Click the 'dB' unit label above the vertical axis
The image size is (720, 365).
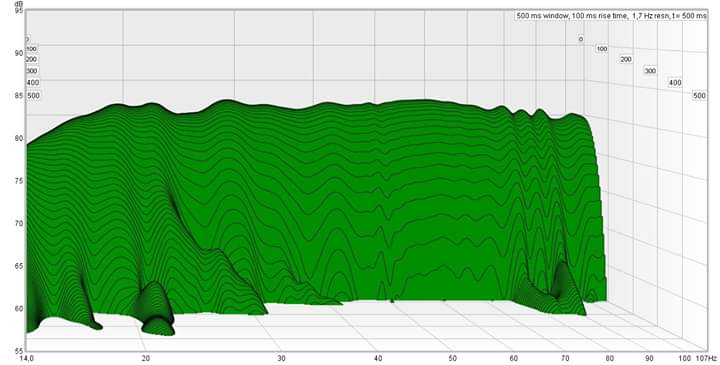(x=18, y=4)
